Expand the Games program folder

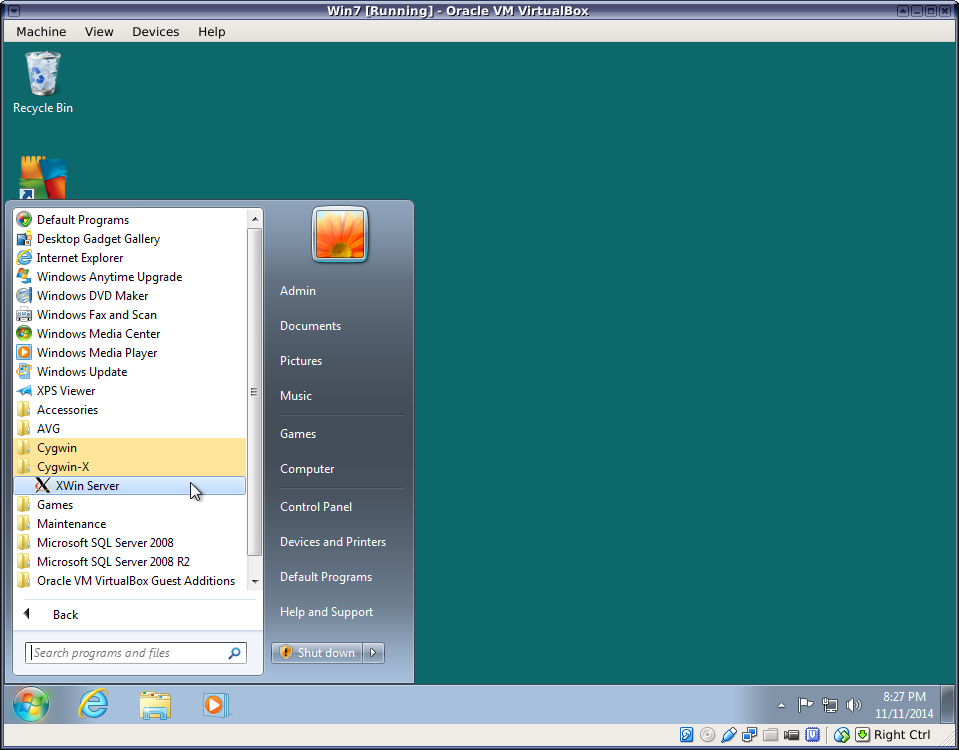click(130, 505)
